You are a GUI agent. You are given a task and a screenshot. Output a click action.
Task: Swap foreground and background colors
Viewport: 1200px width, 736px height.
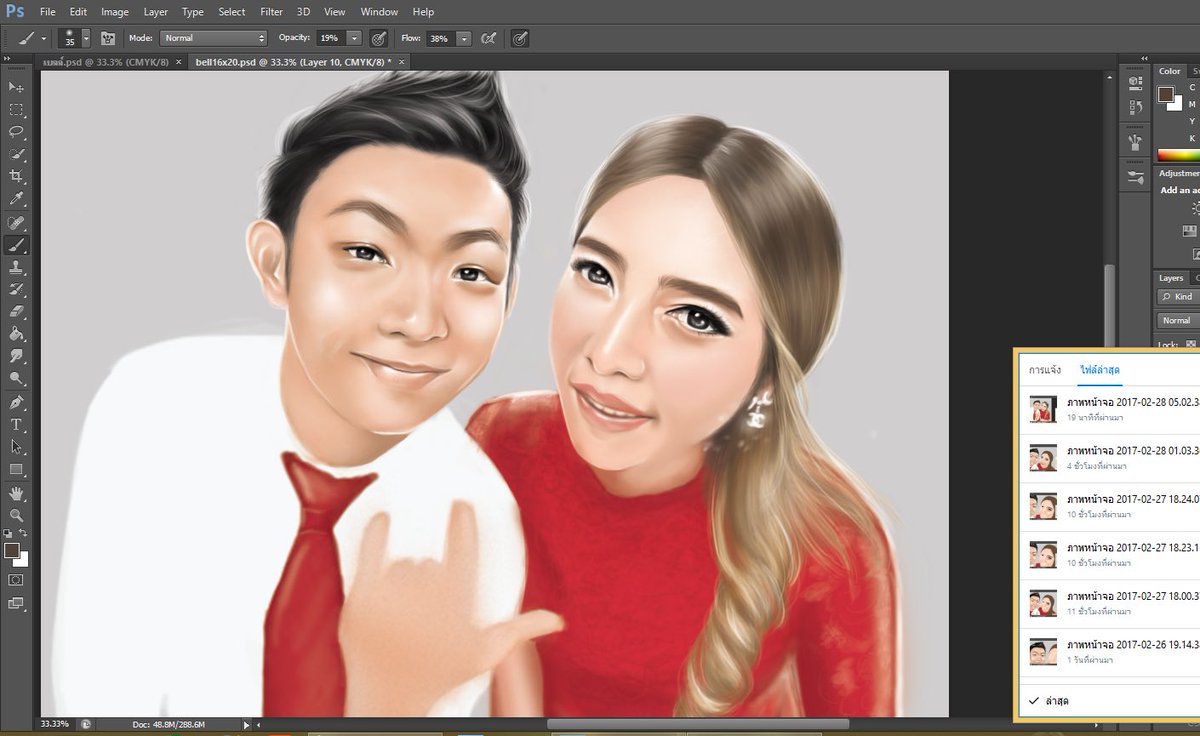(x=24, y=534)
